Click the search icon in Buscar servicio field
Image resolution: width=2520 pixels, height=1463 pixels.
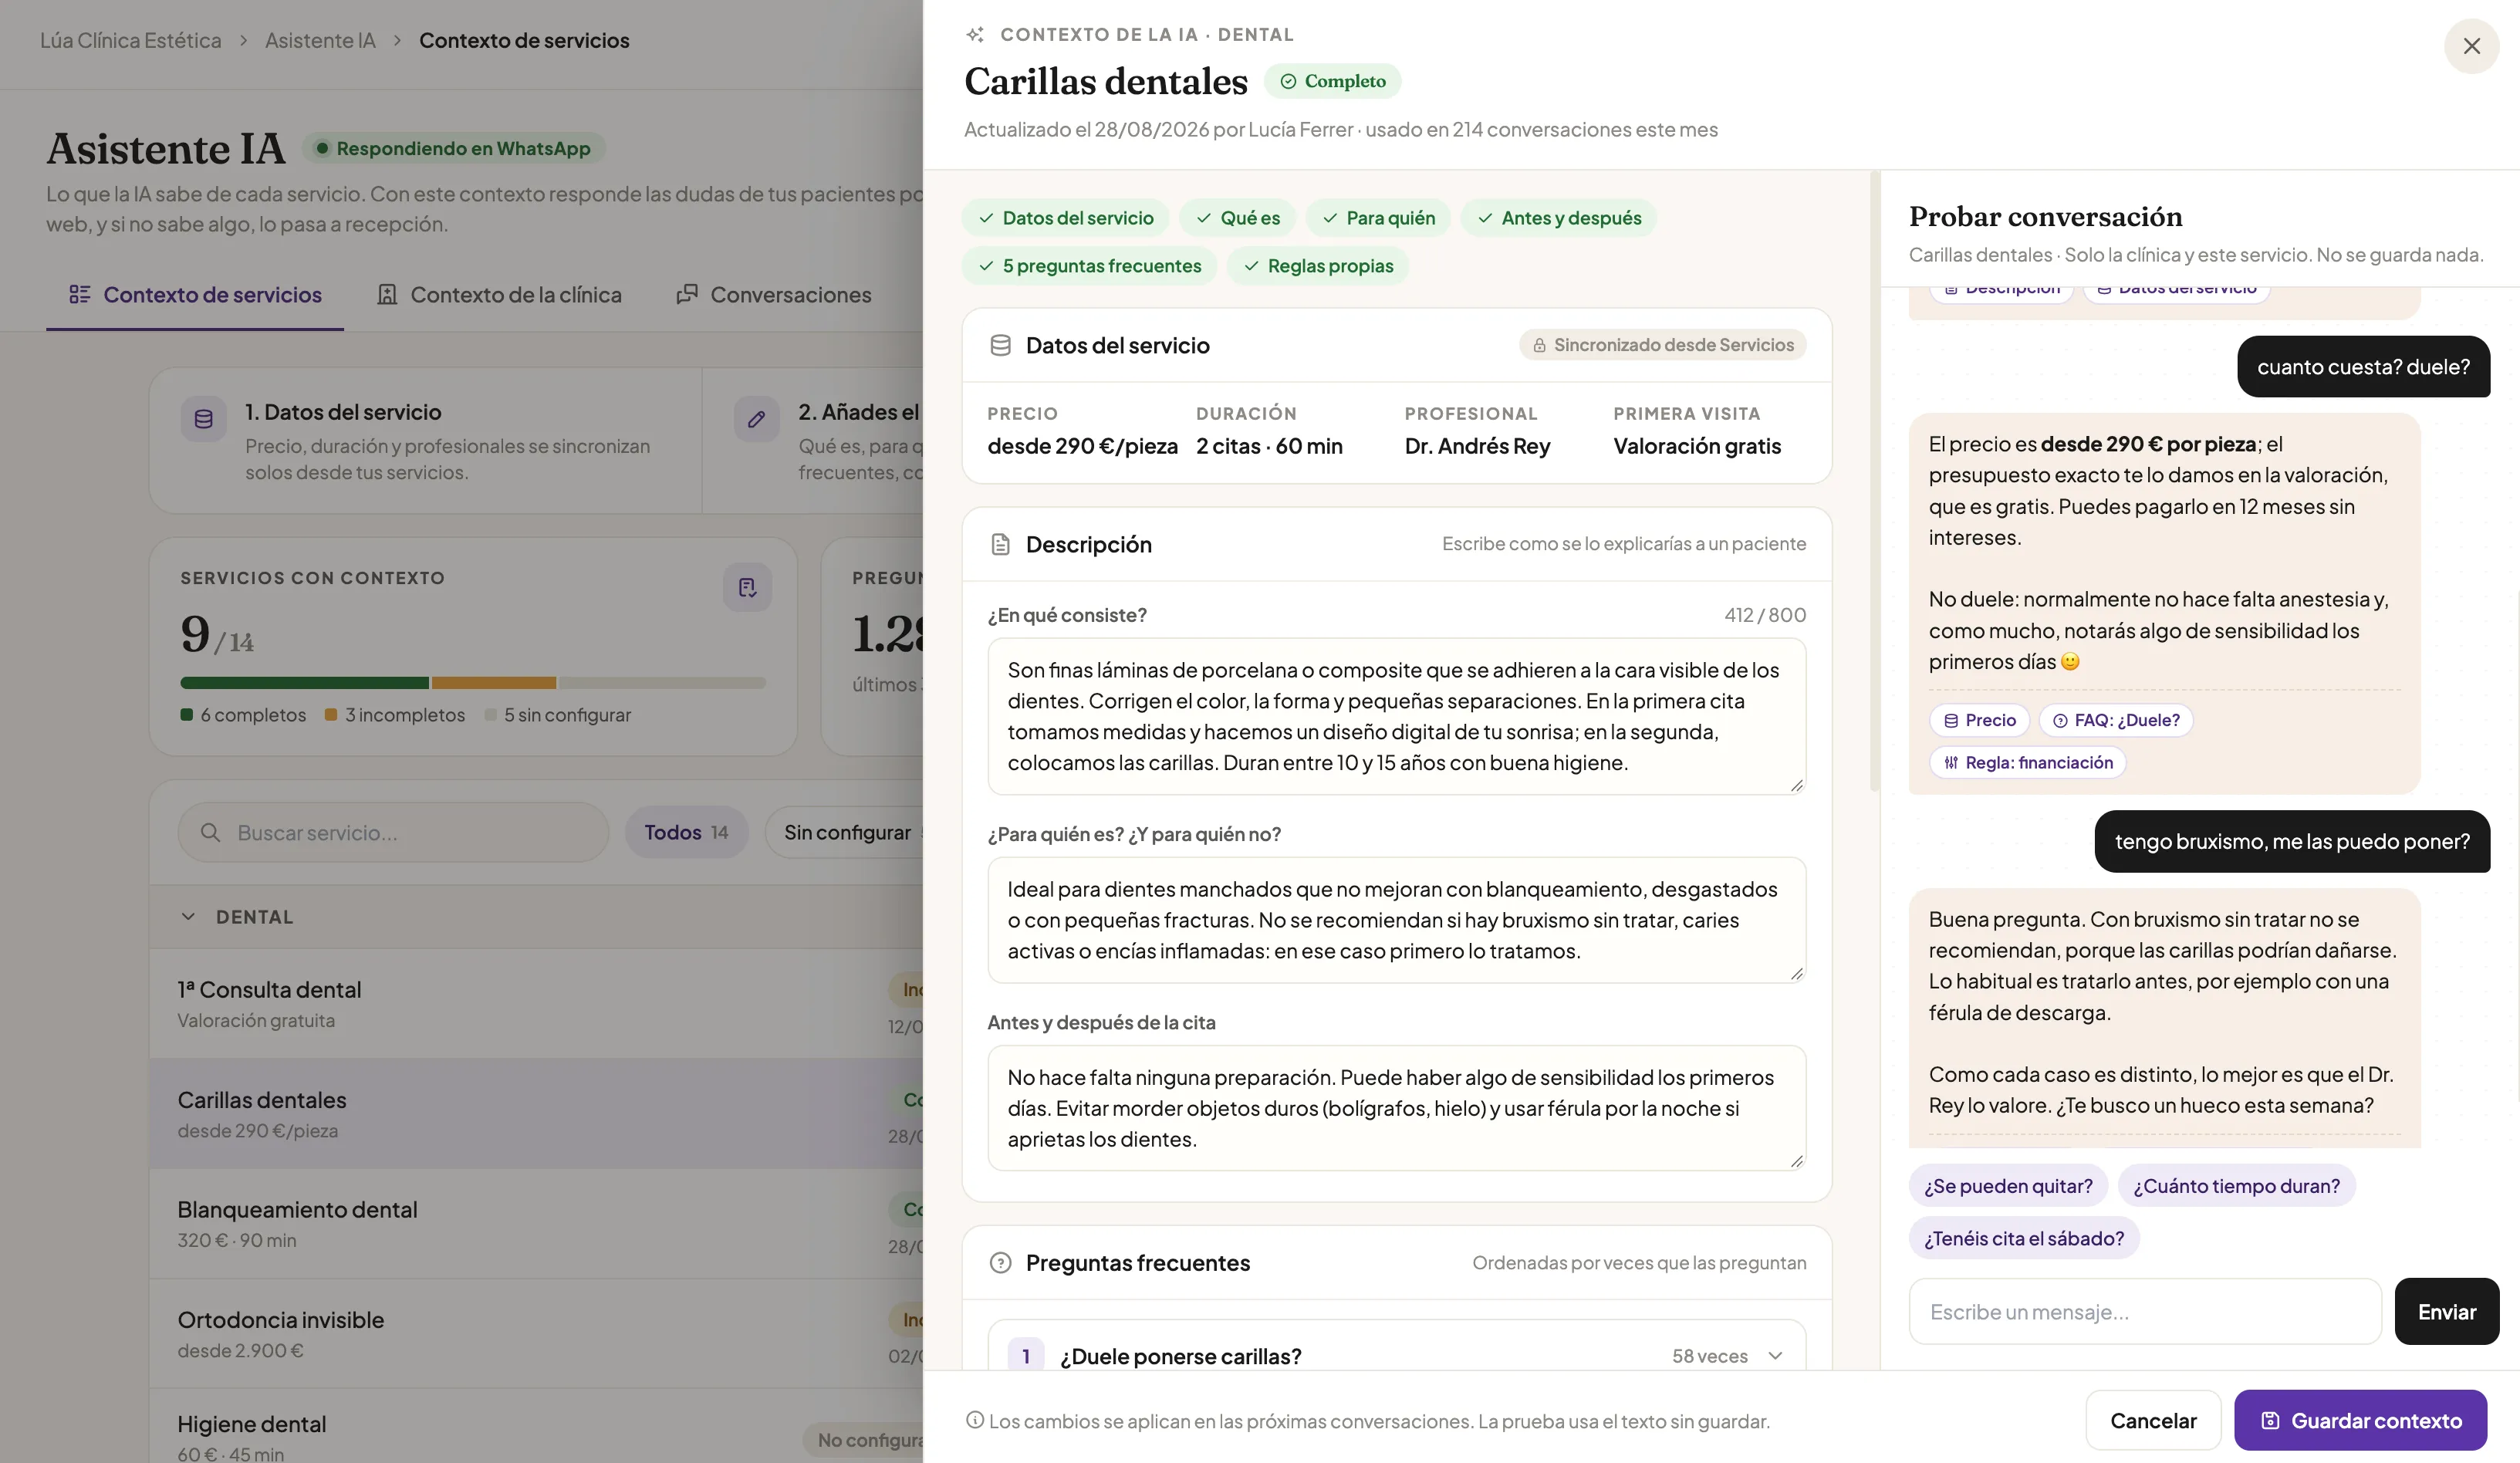[x=210, y=832]
